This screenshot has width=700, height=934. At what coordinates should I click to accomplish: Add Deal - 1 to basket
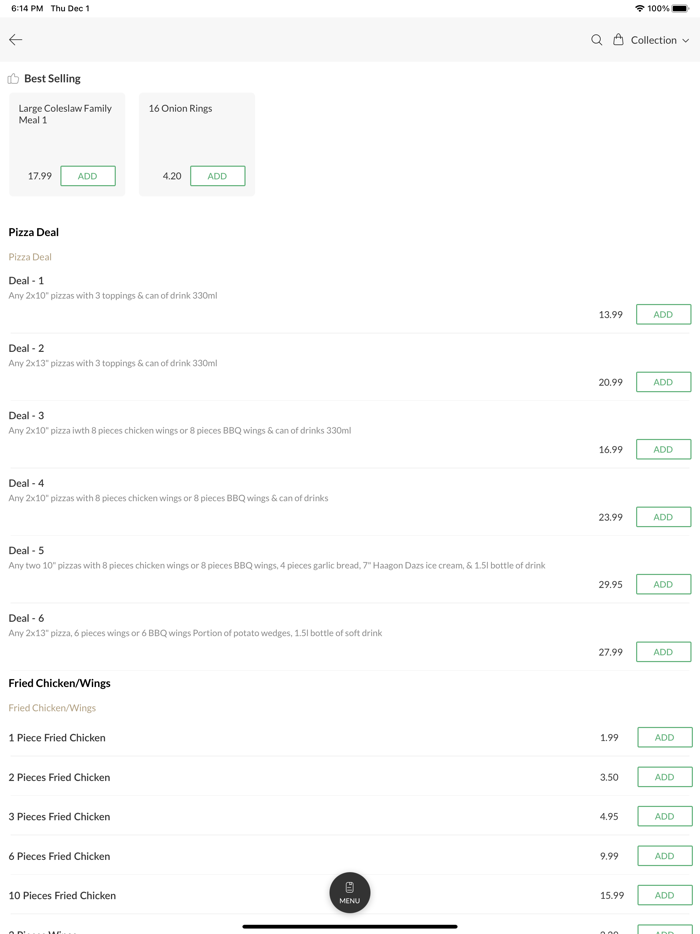[663, 315]
